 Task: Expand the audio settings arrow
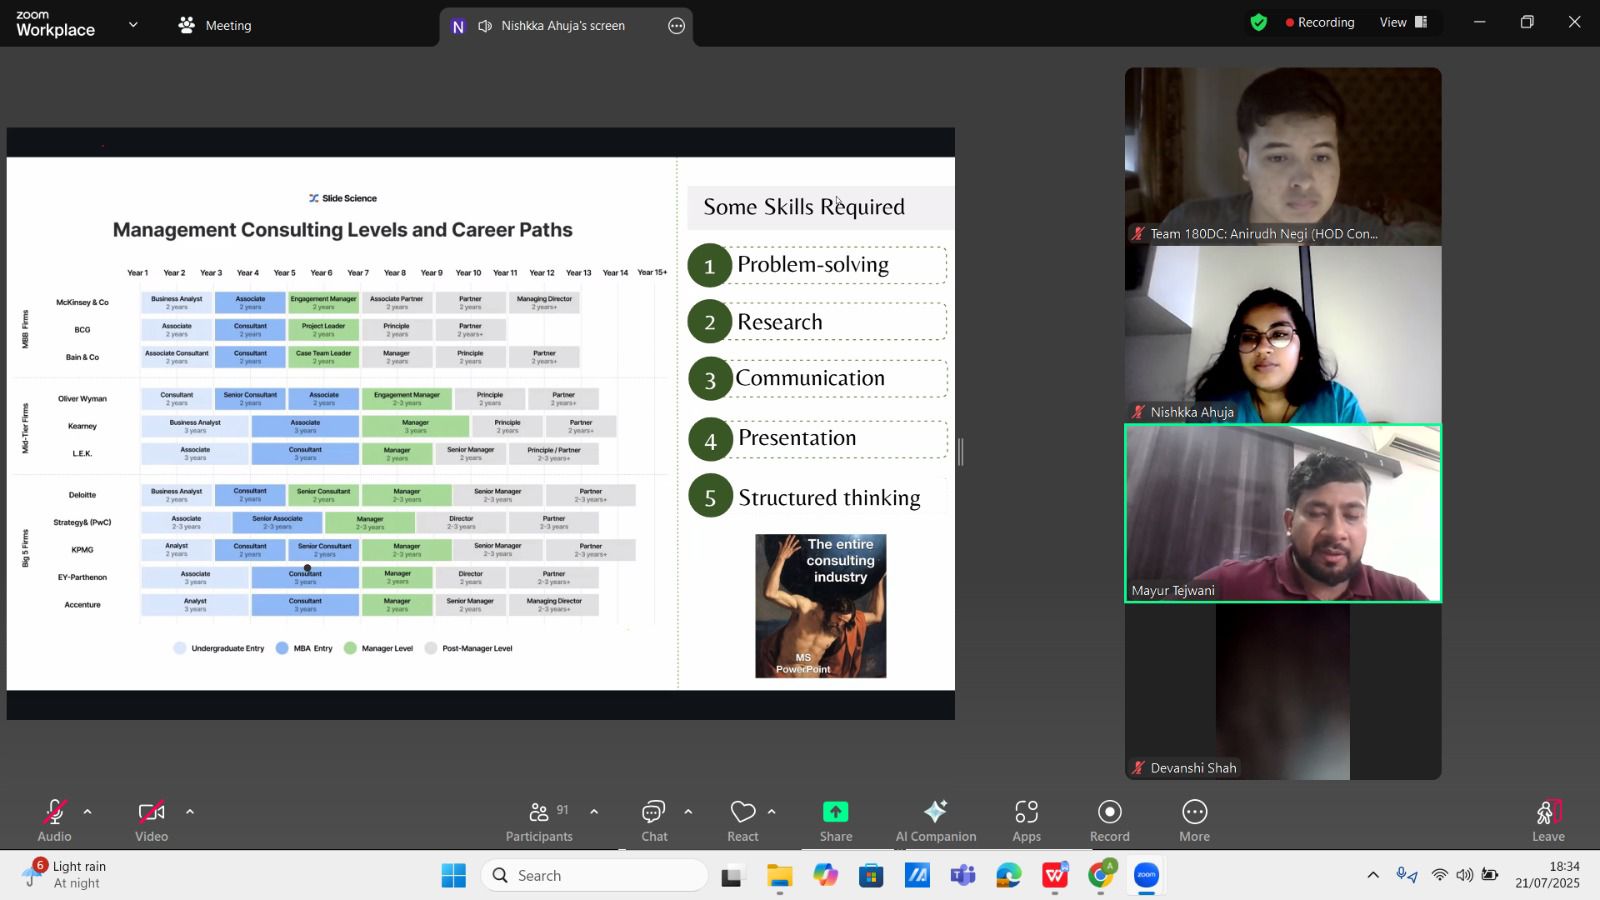pyautogui.click(x=88, y=811)
